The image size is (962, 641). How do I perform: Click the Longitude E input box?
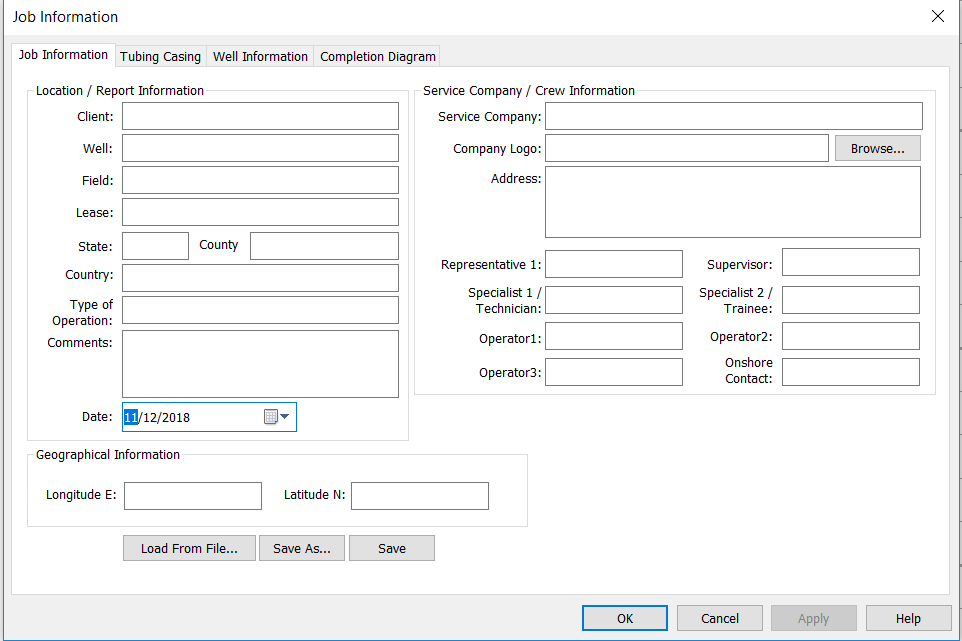tap(192, 496)
